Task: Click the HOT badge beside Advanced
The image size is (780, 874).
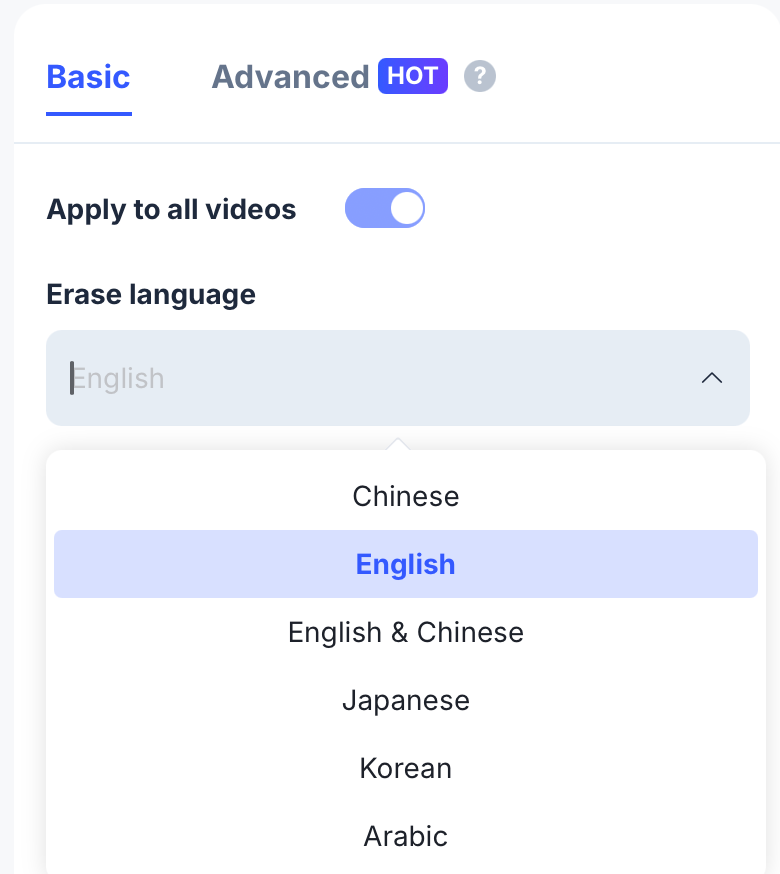Action: pos(412,76)
